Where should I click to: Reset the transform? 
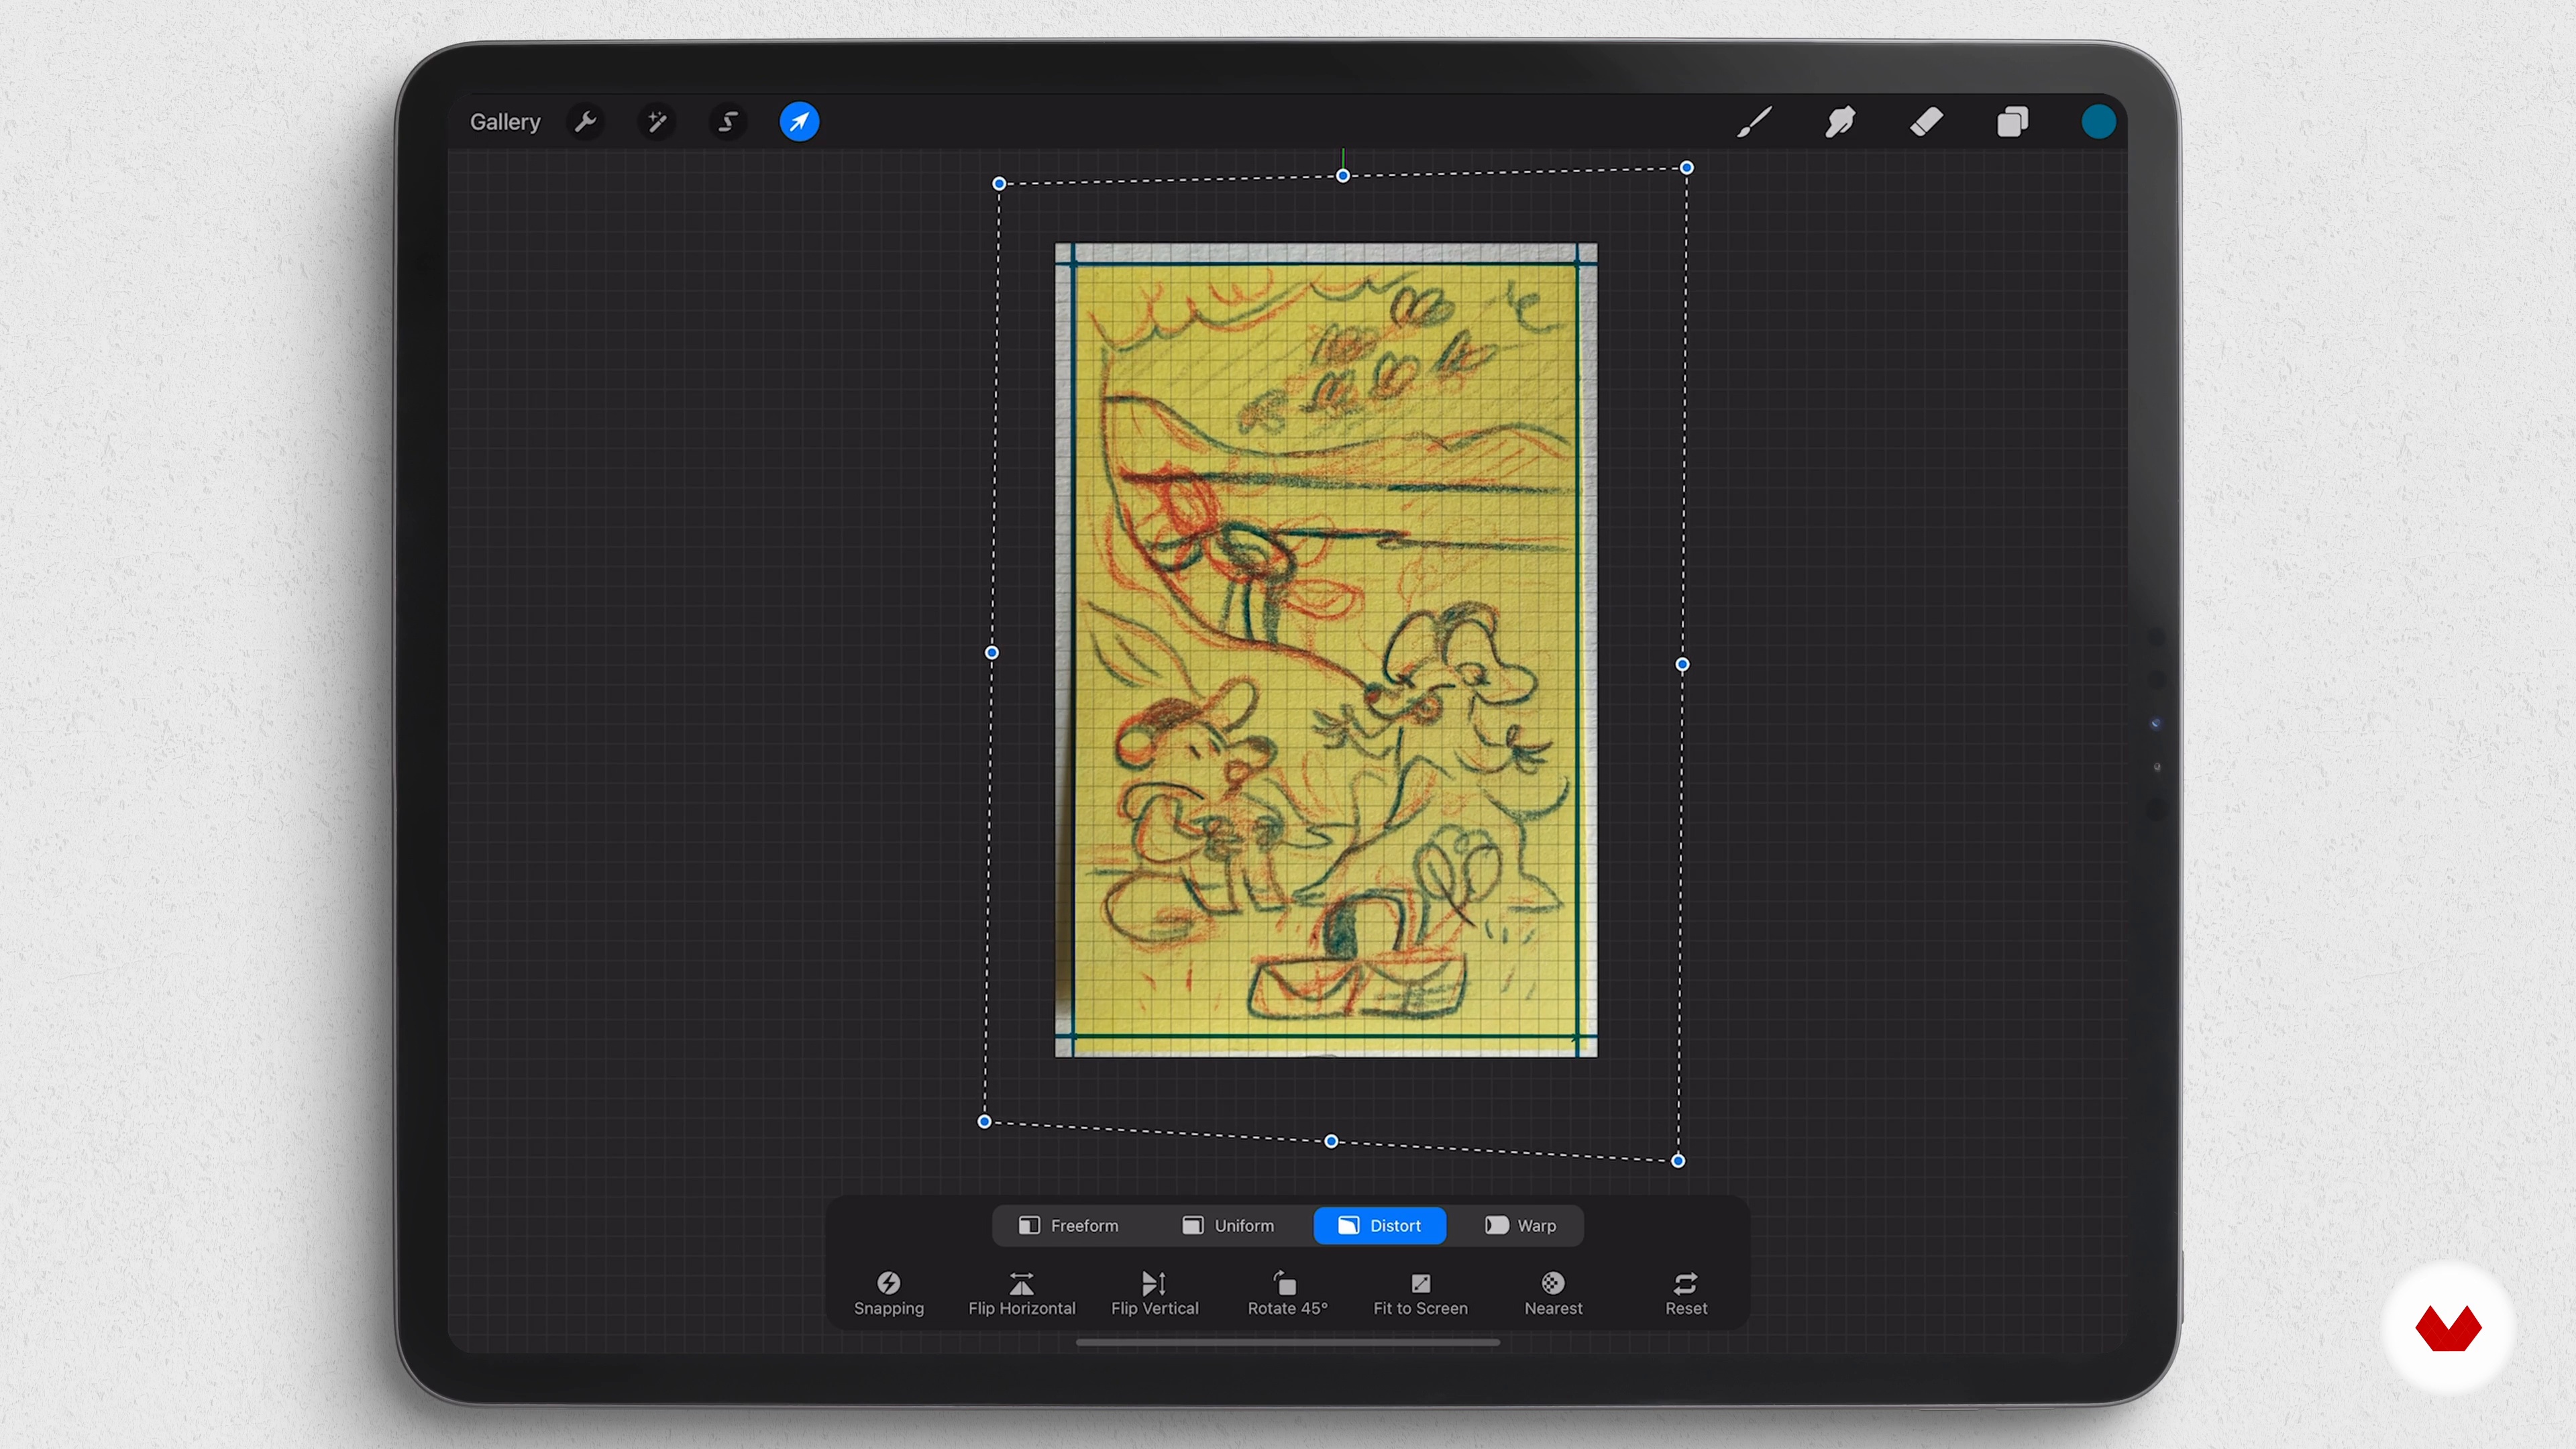[x=1686, y=1294]
